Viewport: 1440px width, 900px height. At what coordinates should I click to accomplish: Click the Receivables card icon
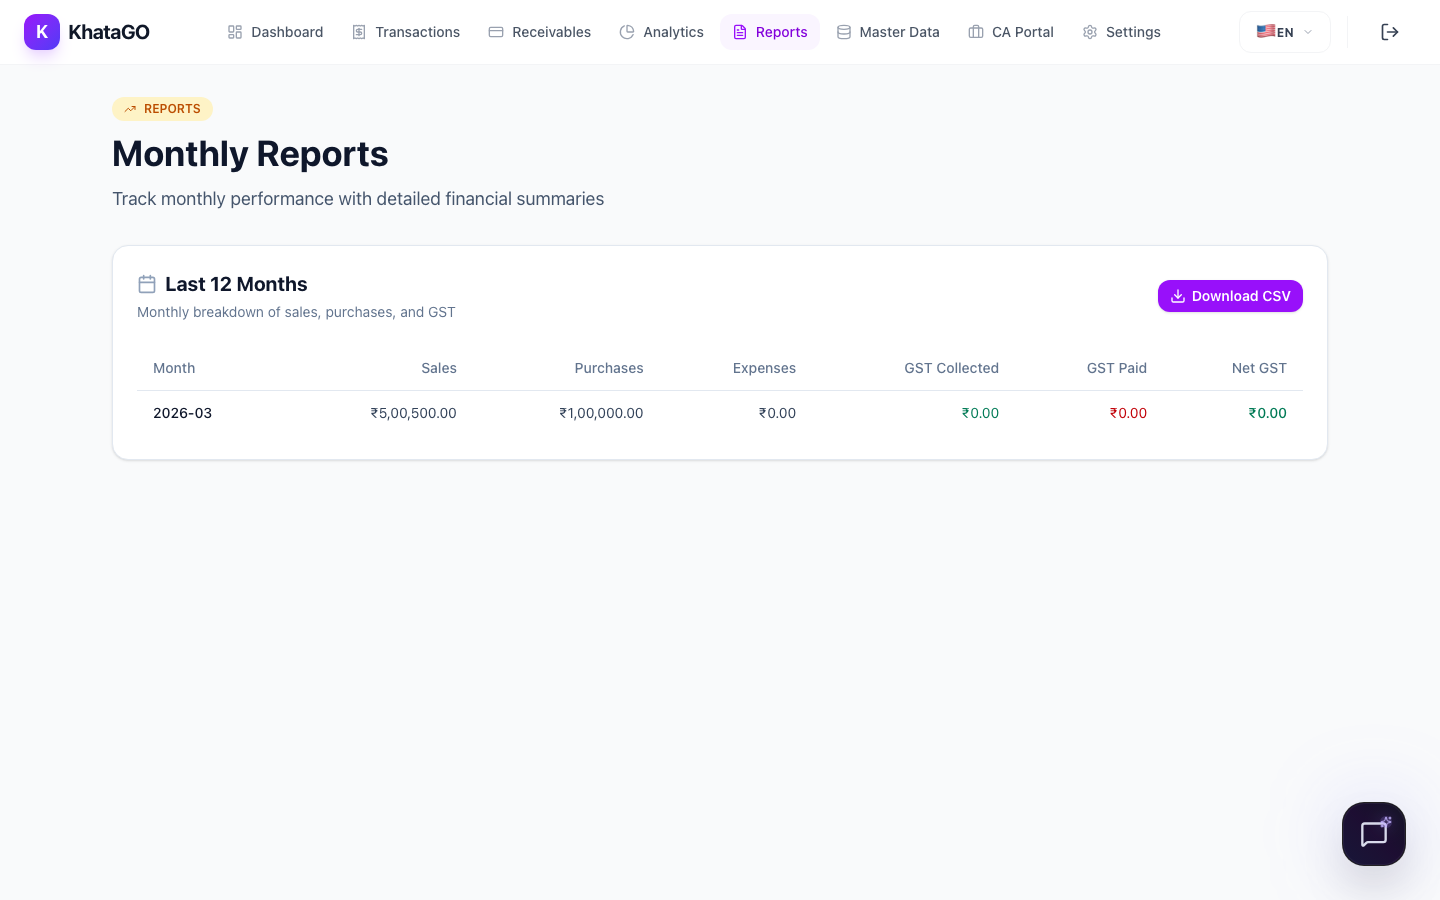click(496, 32)
